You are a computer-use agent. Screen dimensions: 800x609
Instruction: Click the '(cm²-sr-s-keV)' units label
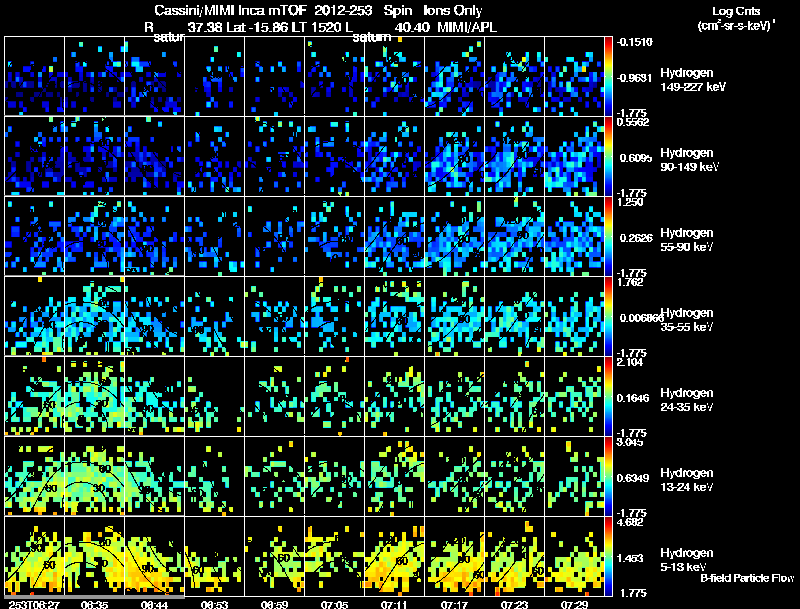[x=736, y=25]
